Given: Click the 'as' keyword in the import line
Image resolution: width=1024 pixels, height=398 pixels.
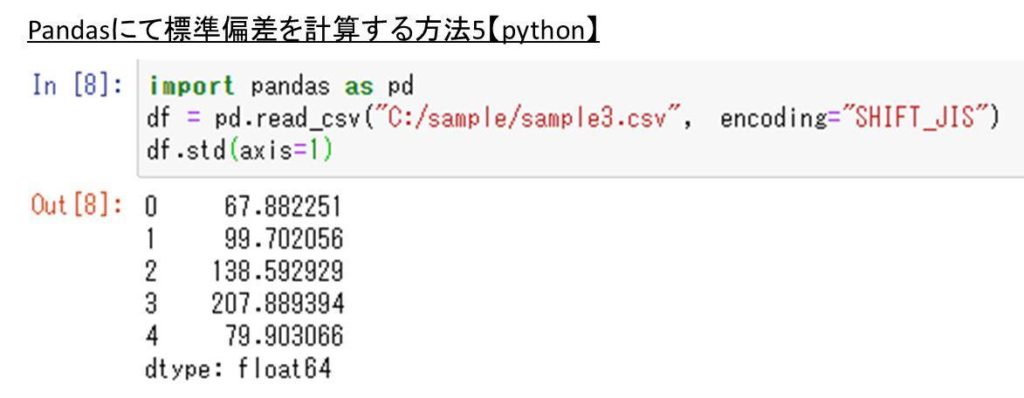Looking at the screenshot, I should pos(359,87).
